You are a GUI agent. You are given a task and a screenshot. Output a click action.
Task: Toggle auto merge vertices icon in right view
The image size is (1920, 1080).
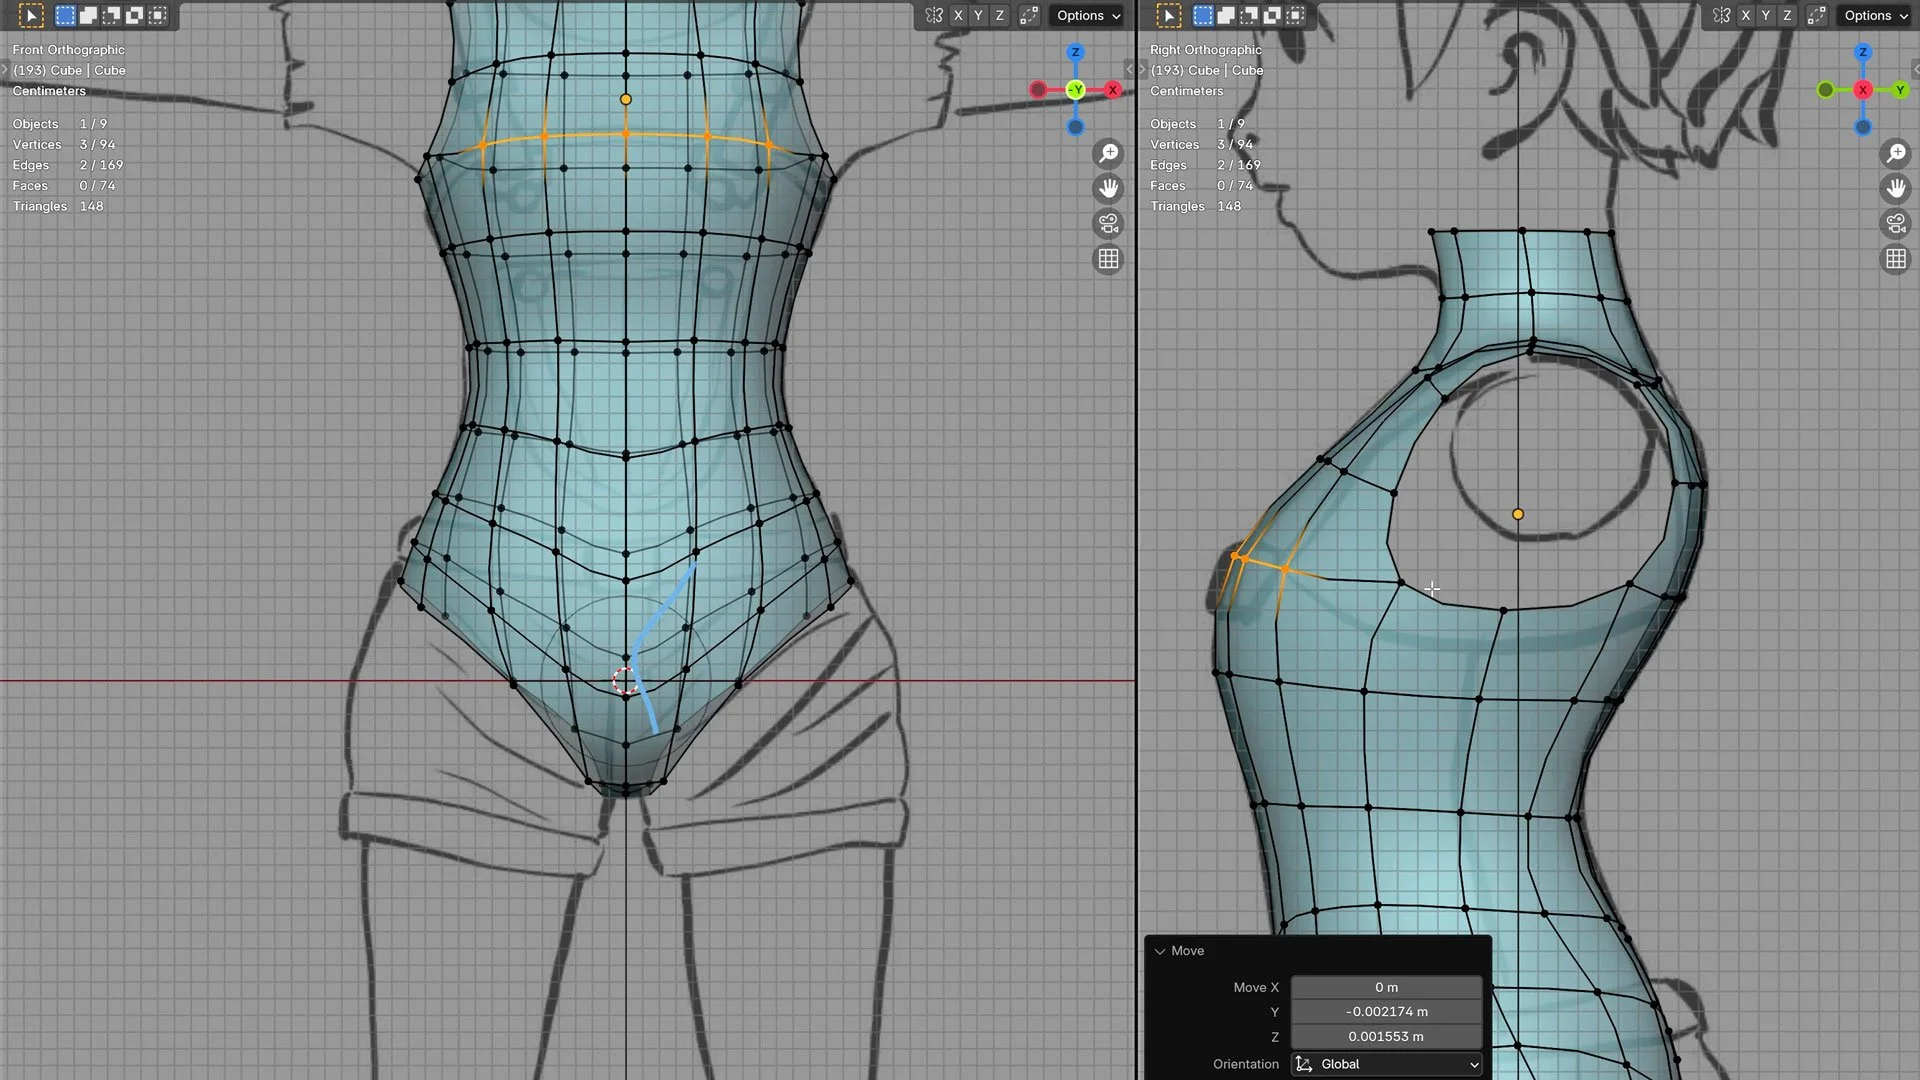(x=1816, y=15)
